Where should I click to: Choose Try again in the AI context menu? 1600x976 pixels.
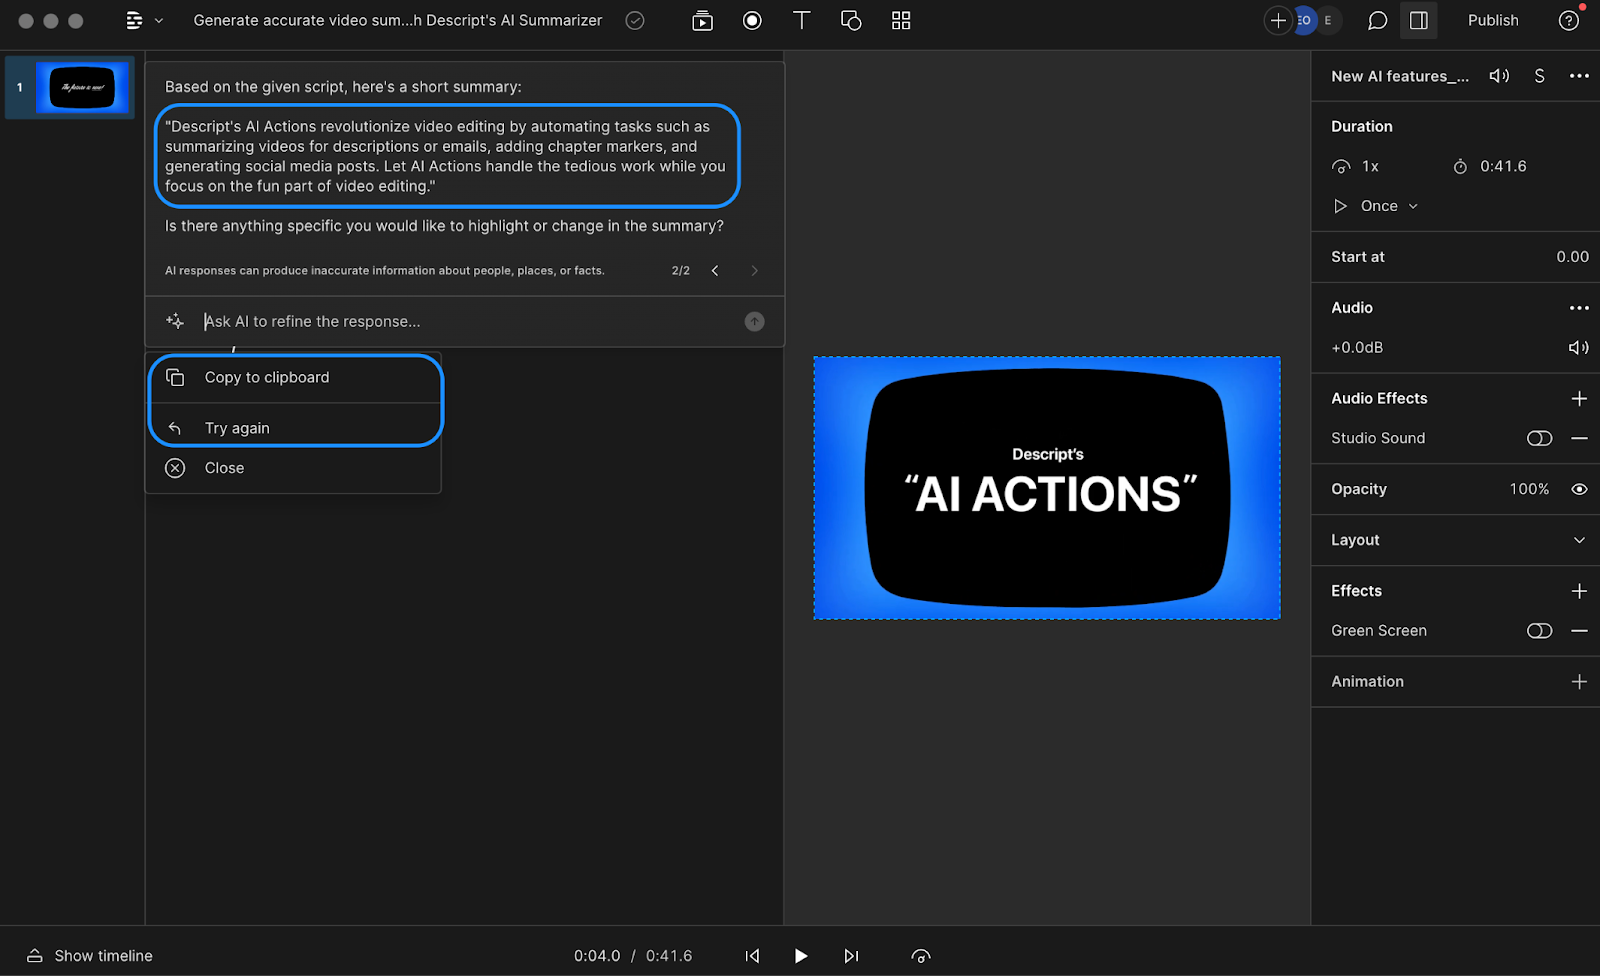click(236, 427)
